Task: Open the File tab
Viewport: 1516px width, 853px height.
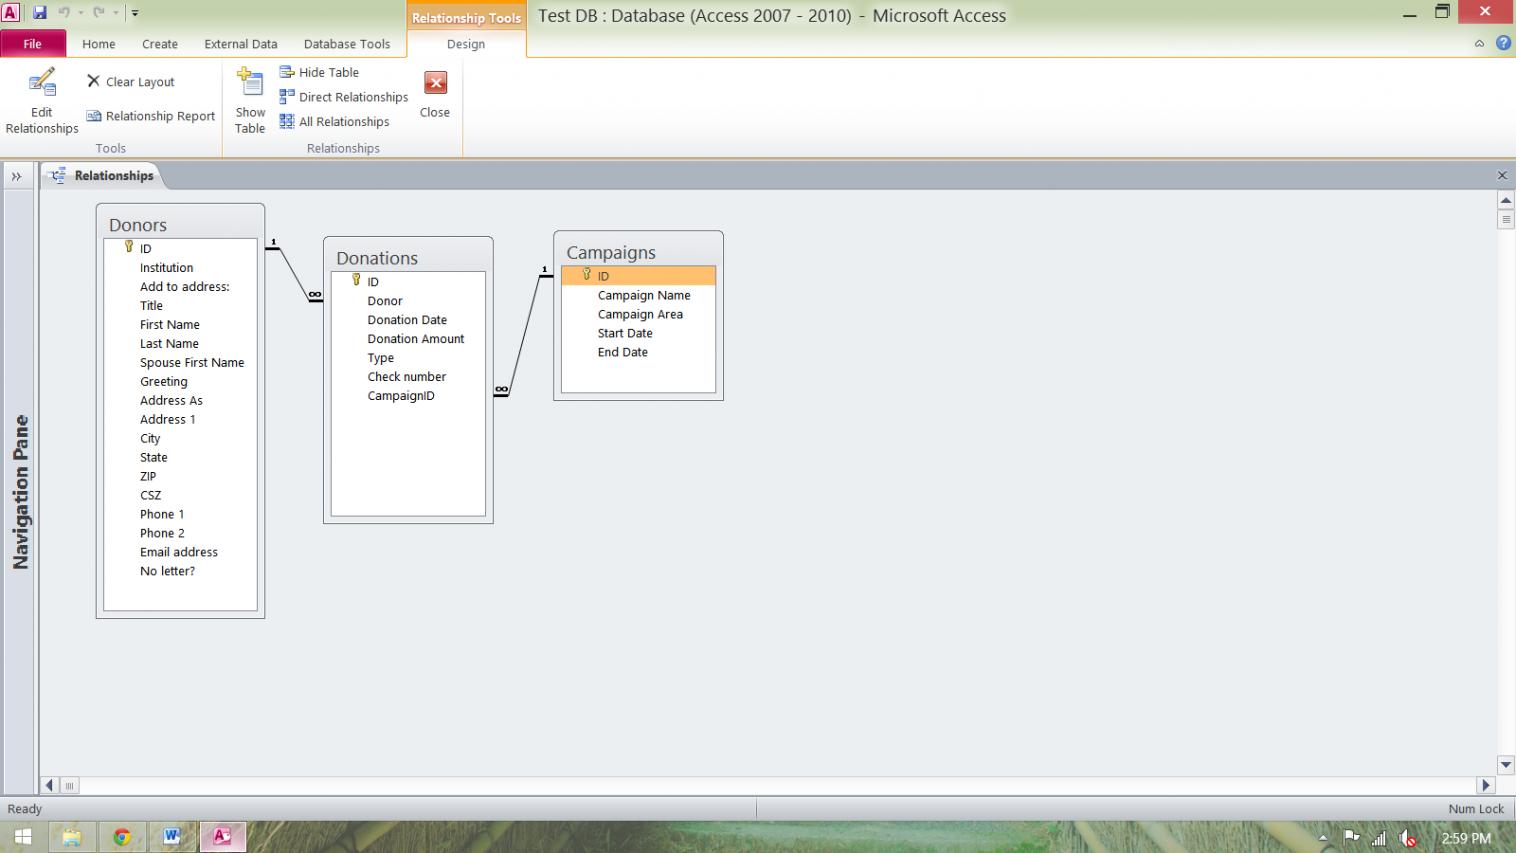Action: [x=33, y=44]
